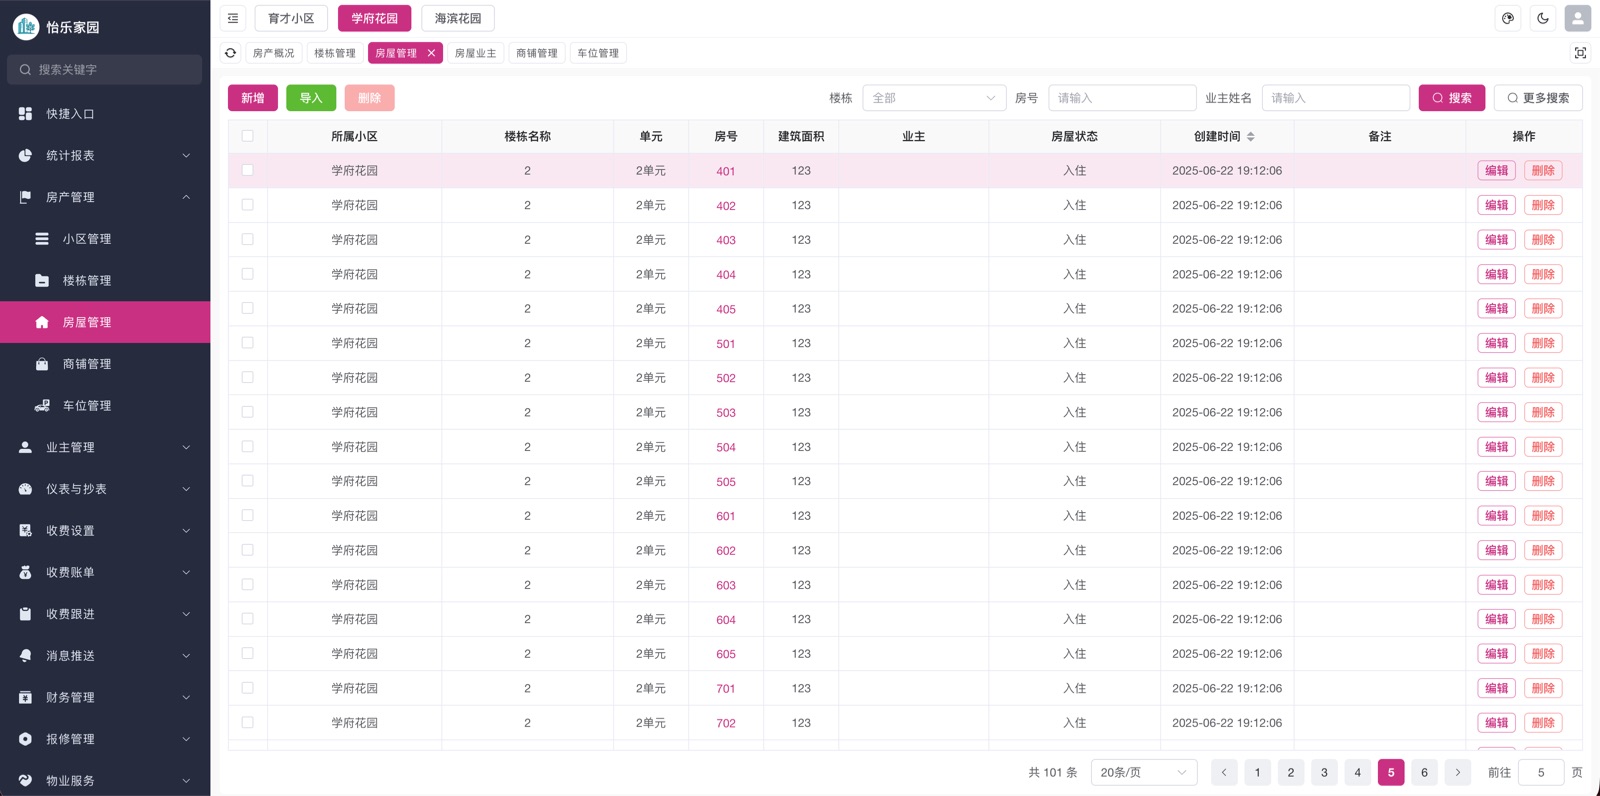Focus the sidebar 搜索关键字 field

pos(105,70)
